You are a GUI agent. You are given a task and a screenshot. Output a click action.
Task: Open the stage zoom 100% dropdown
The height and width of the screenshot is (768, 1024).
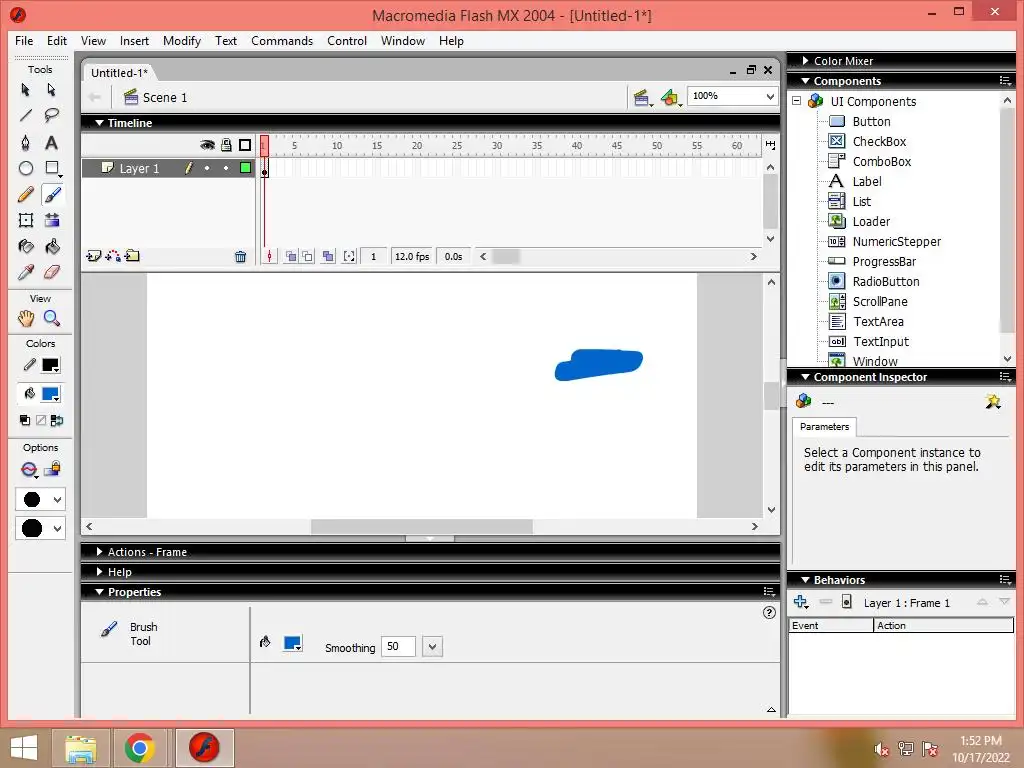coord(770,96)
